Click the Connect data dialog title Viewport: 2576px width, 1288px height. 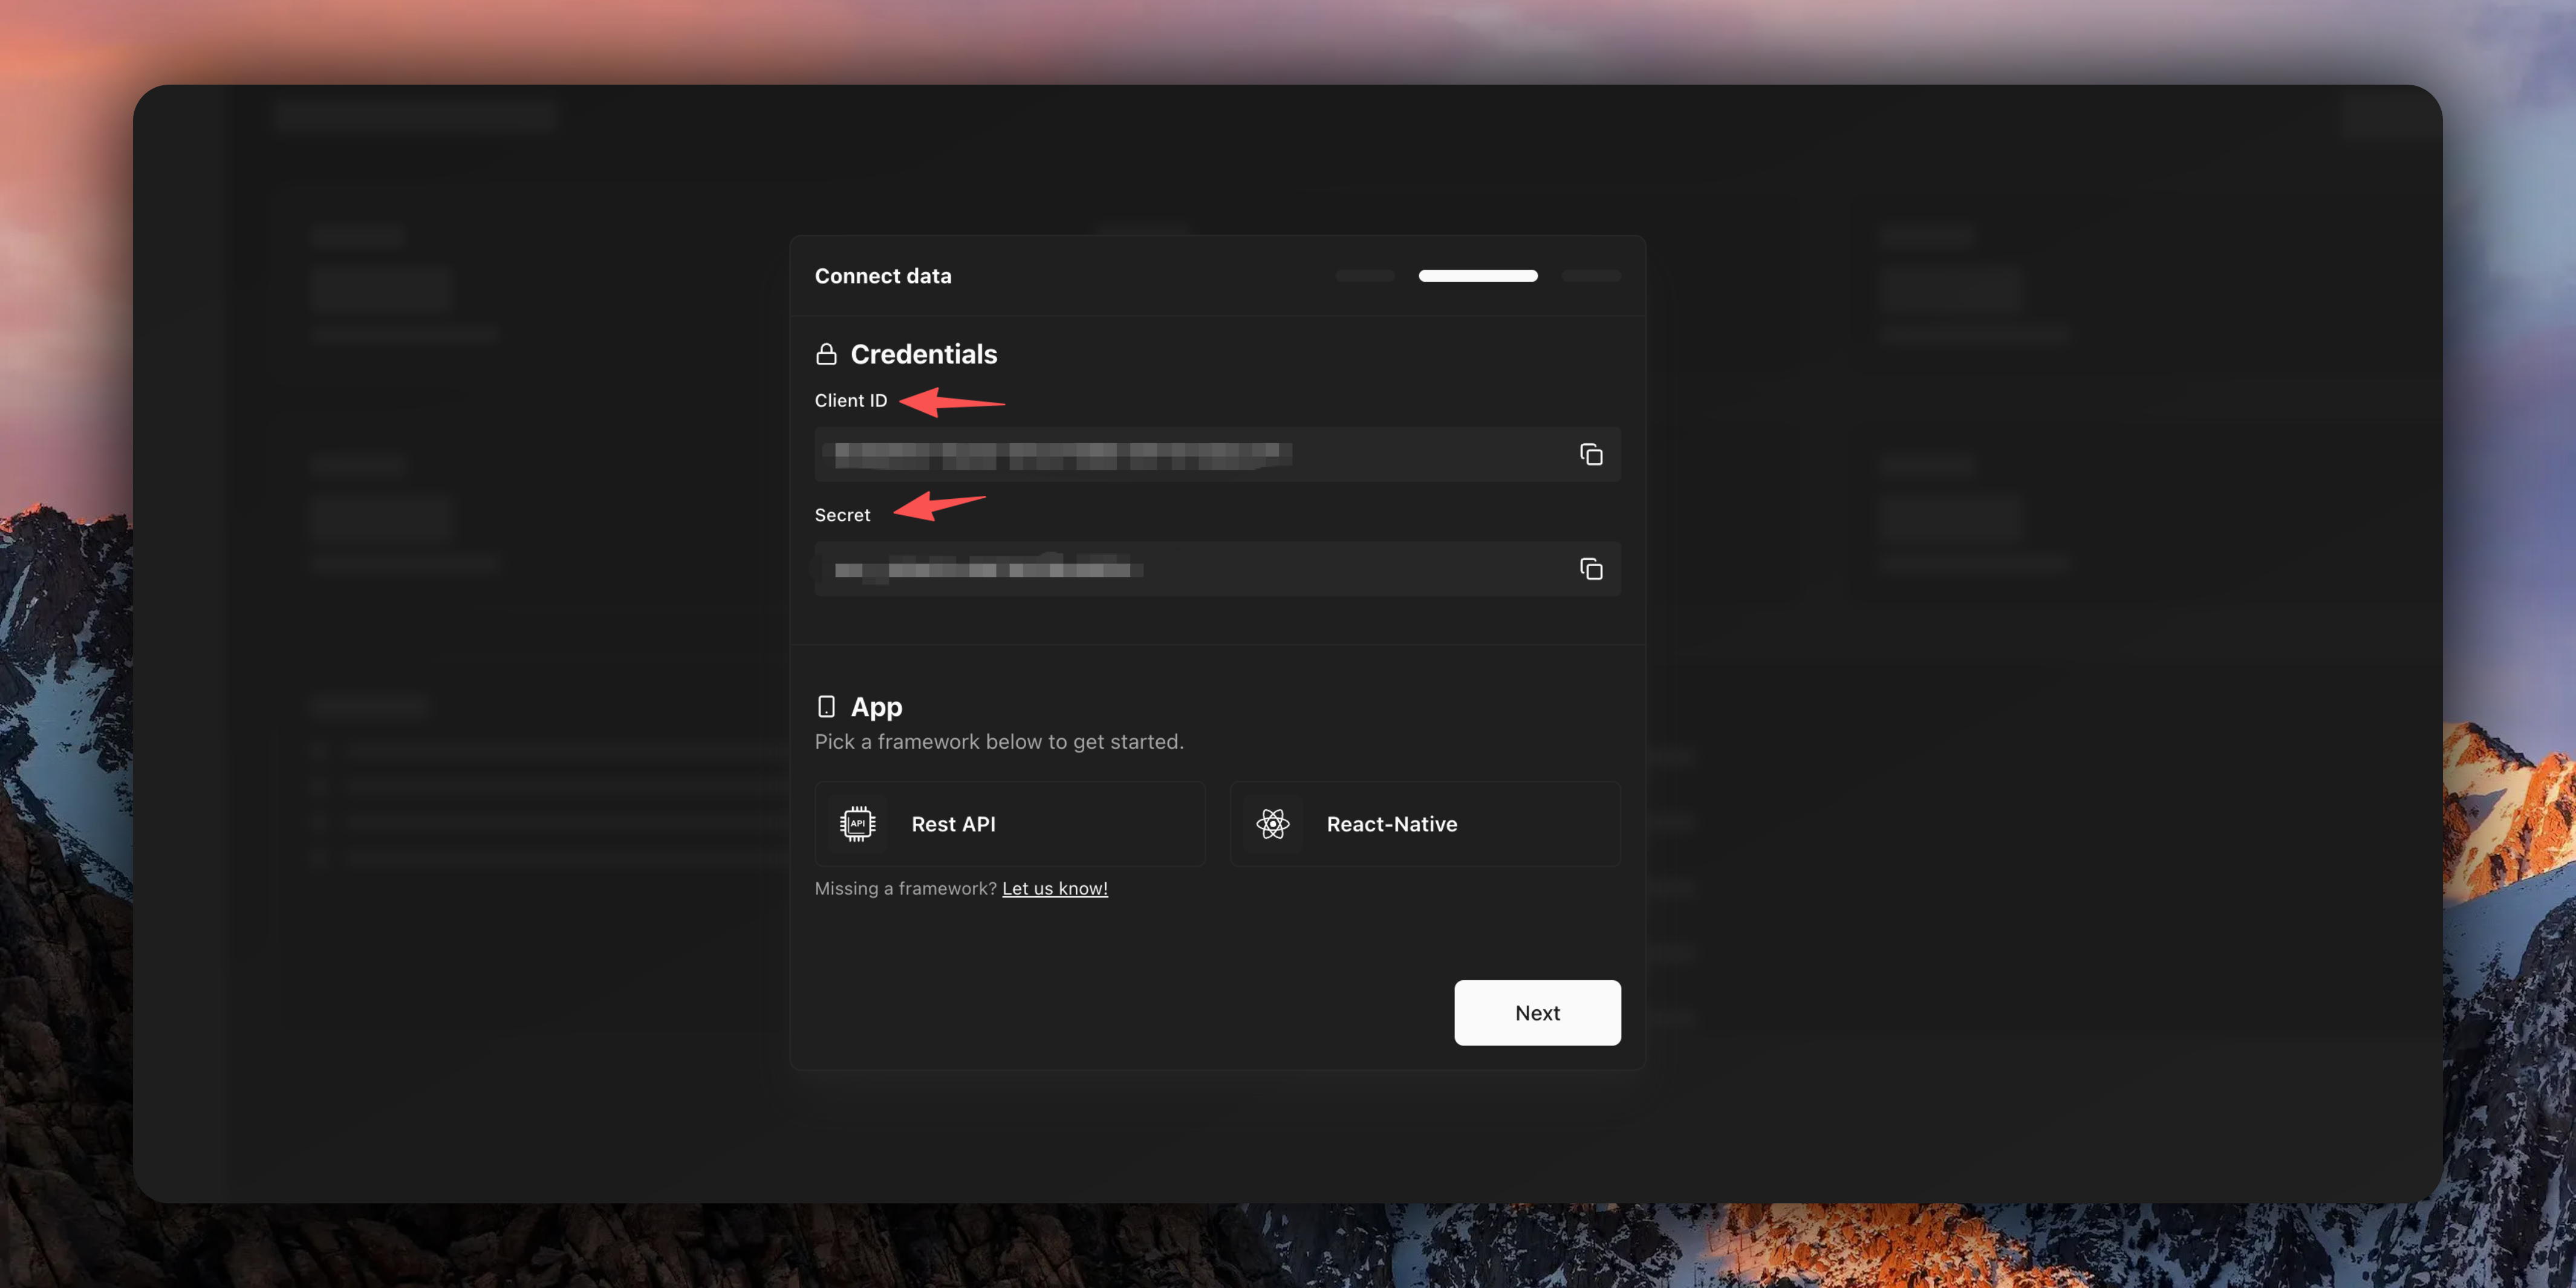tap(883, 275)
